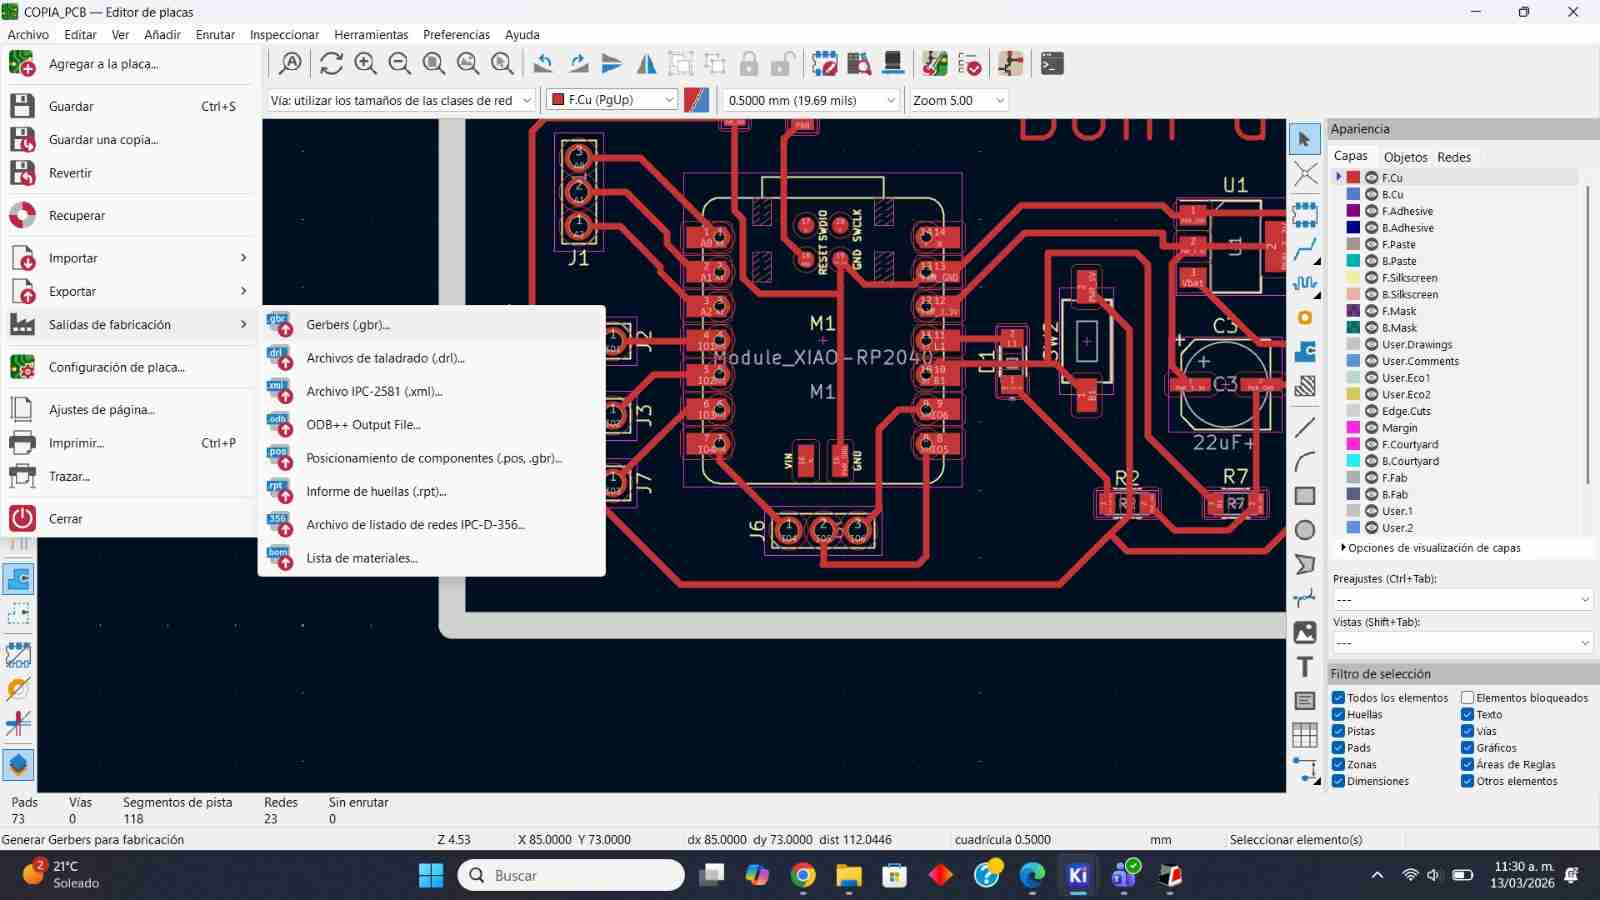Choose Configuración de placa... menu item

[x=130, y=367]
